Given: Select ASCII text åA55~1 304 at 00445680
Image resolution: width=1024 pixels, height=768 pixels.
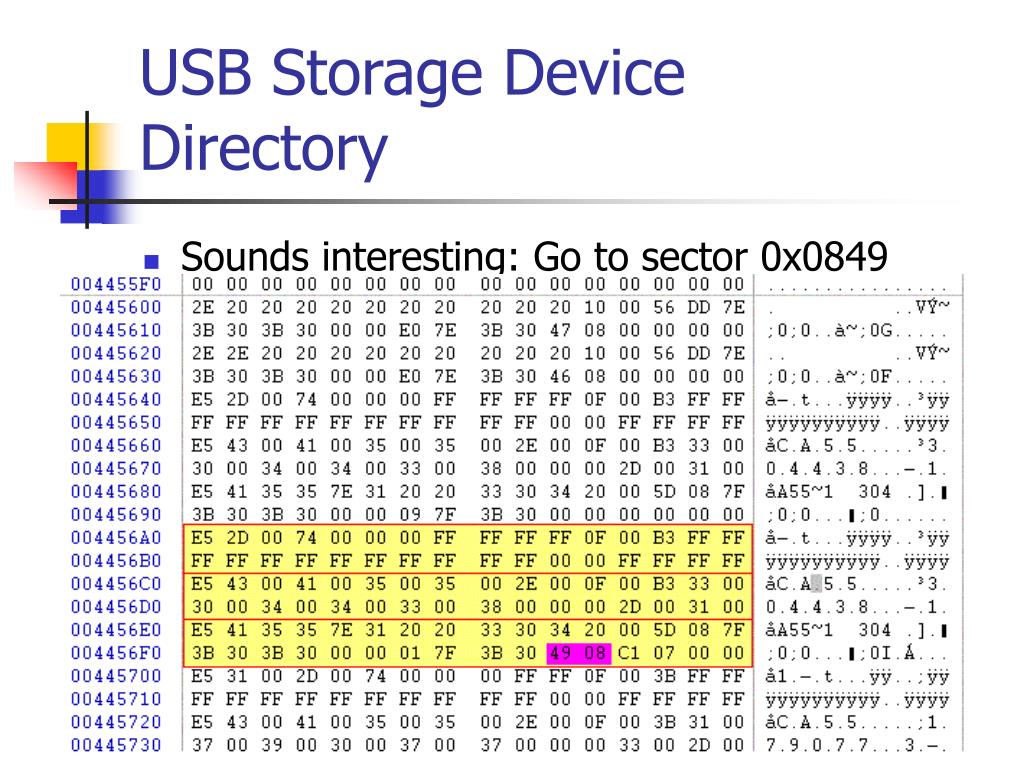Looking at the screenshot, I should 828,492.
